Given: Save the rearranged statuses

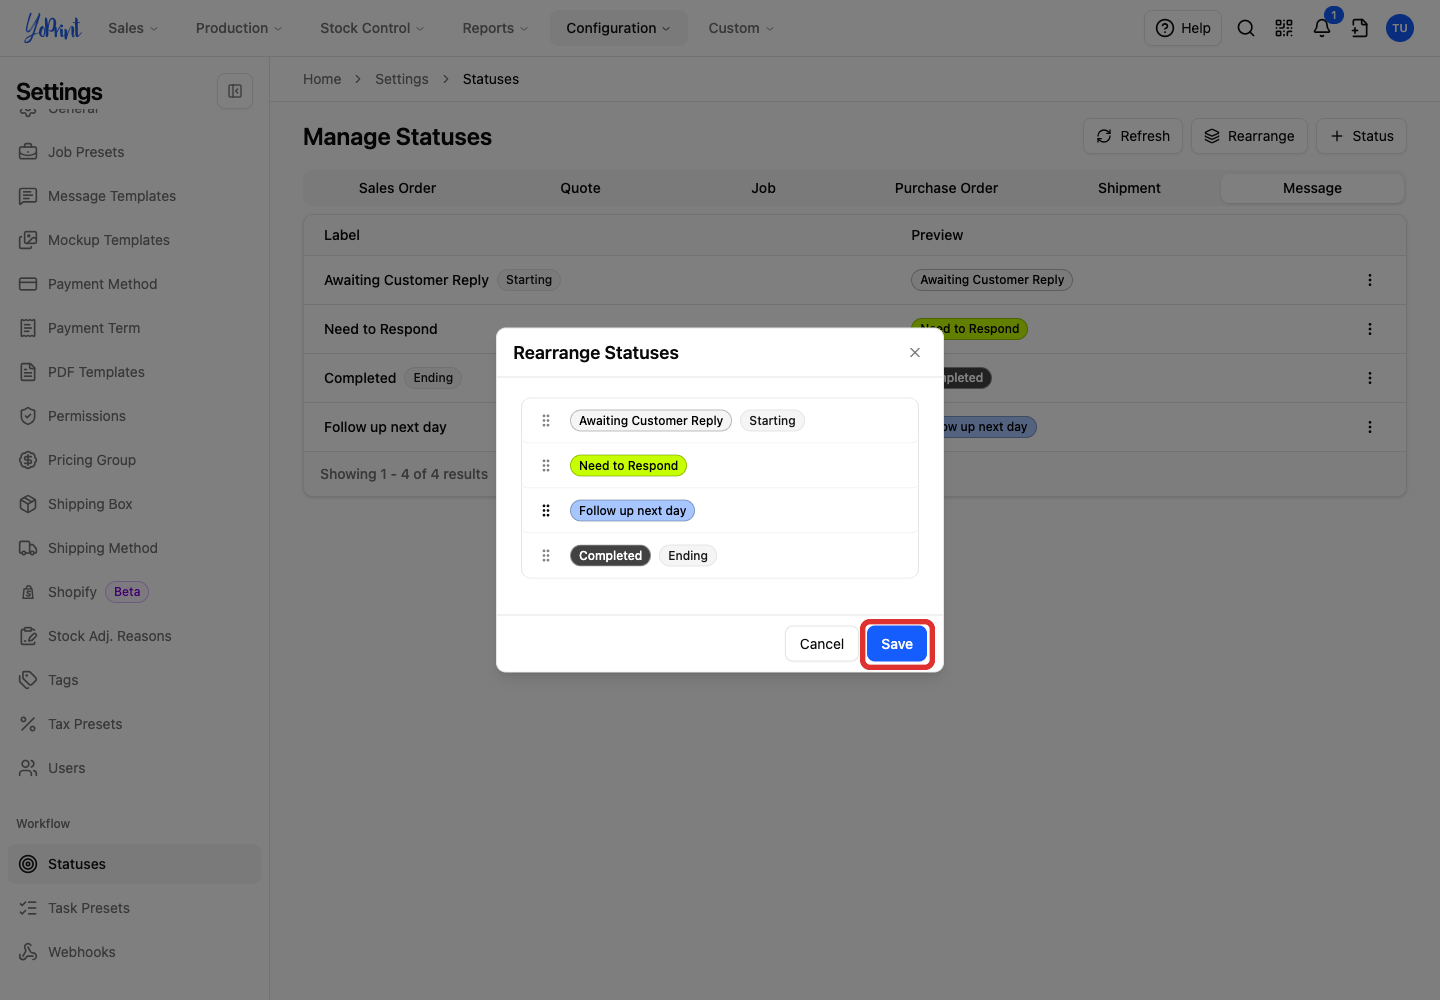Looking at the screenshot, I should (897, 644).
